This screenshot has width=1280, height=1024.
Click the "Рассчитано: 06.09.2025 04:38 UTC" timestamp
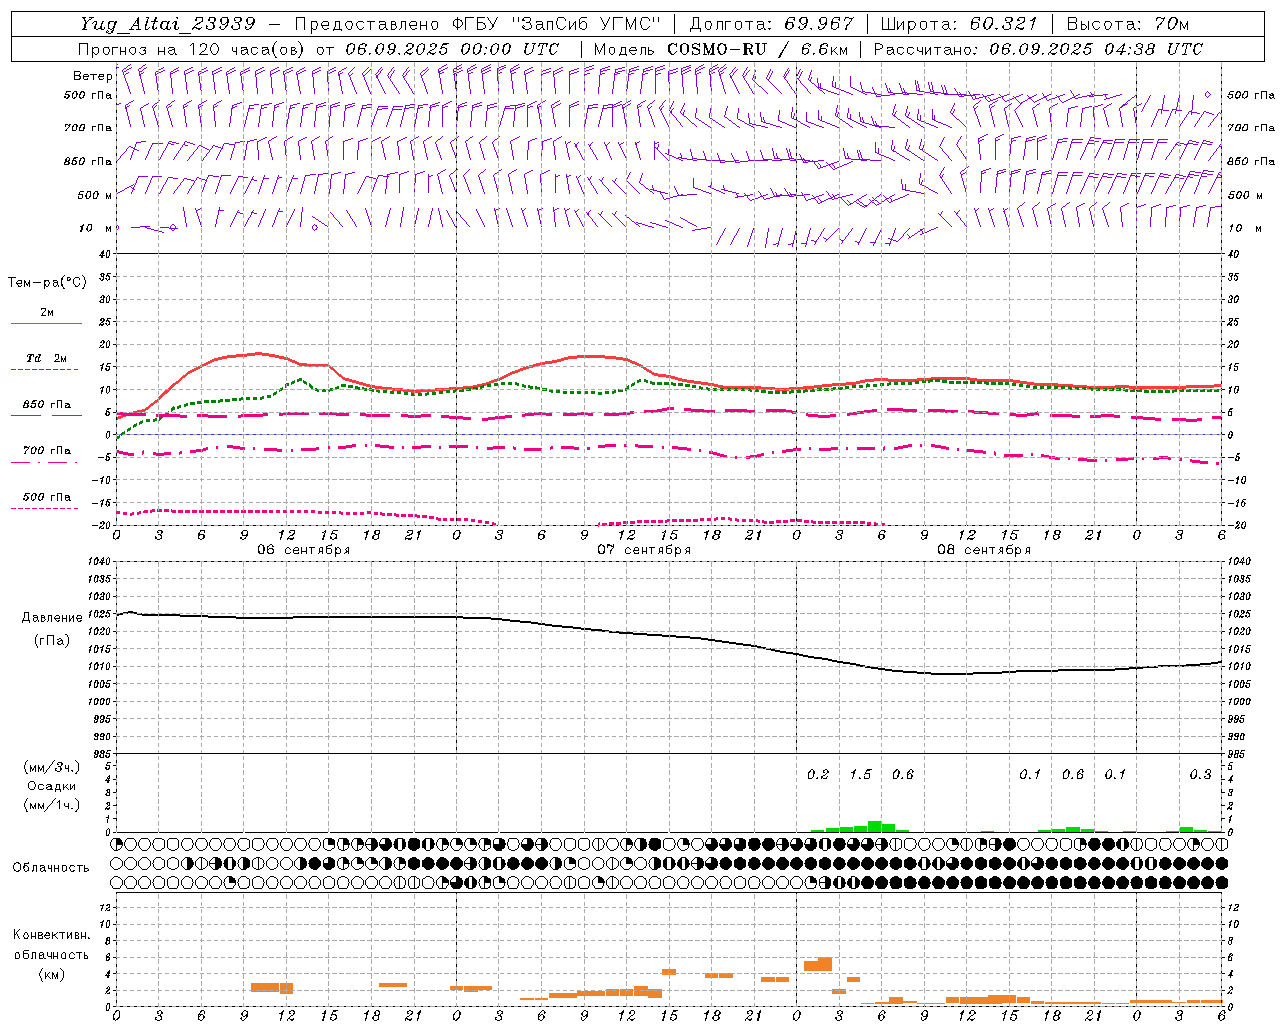(x=1038, y=49)
